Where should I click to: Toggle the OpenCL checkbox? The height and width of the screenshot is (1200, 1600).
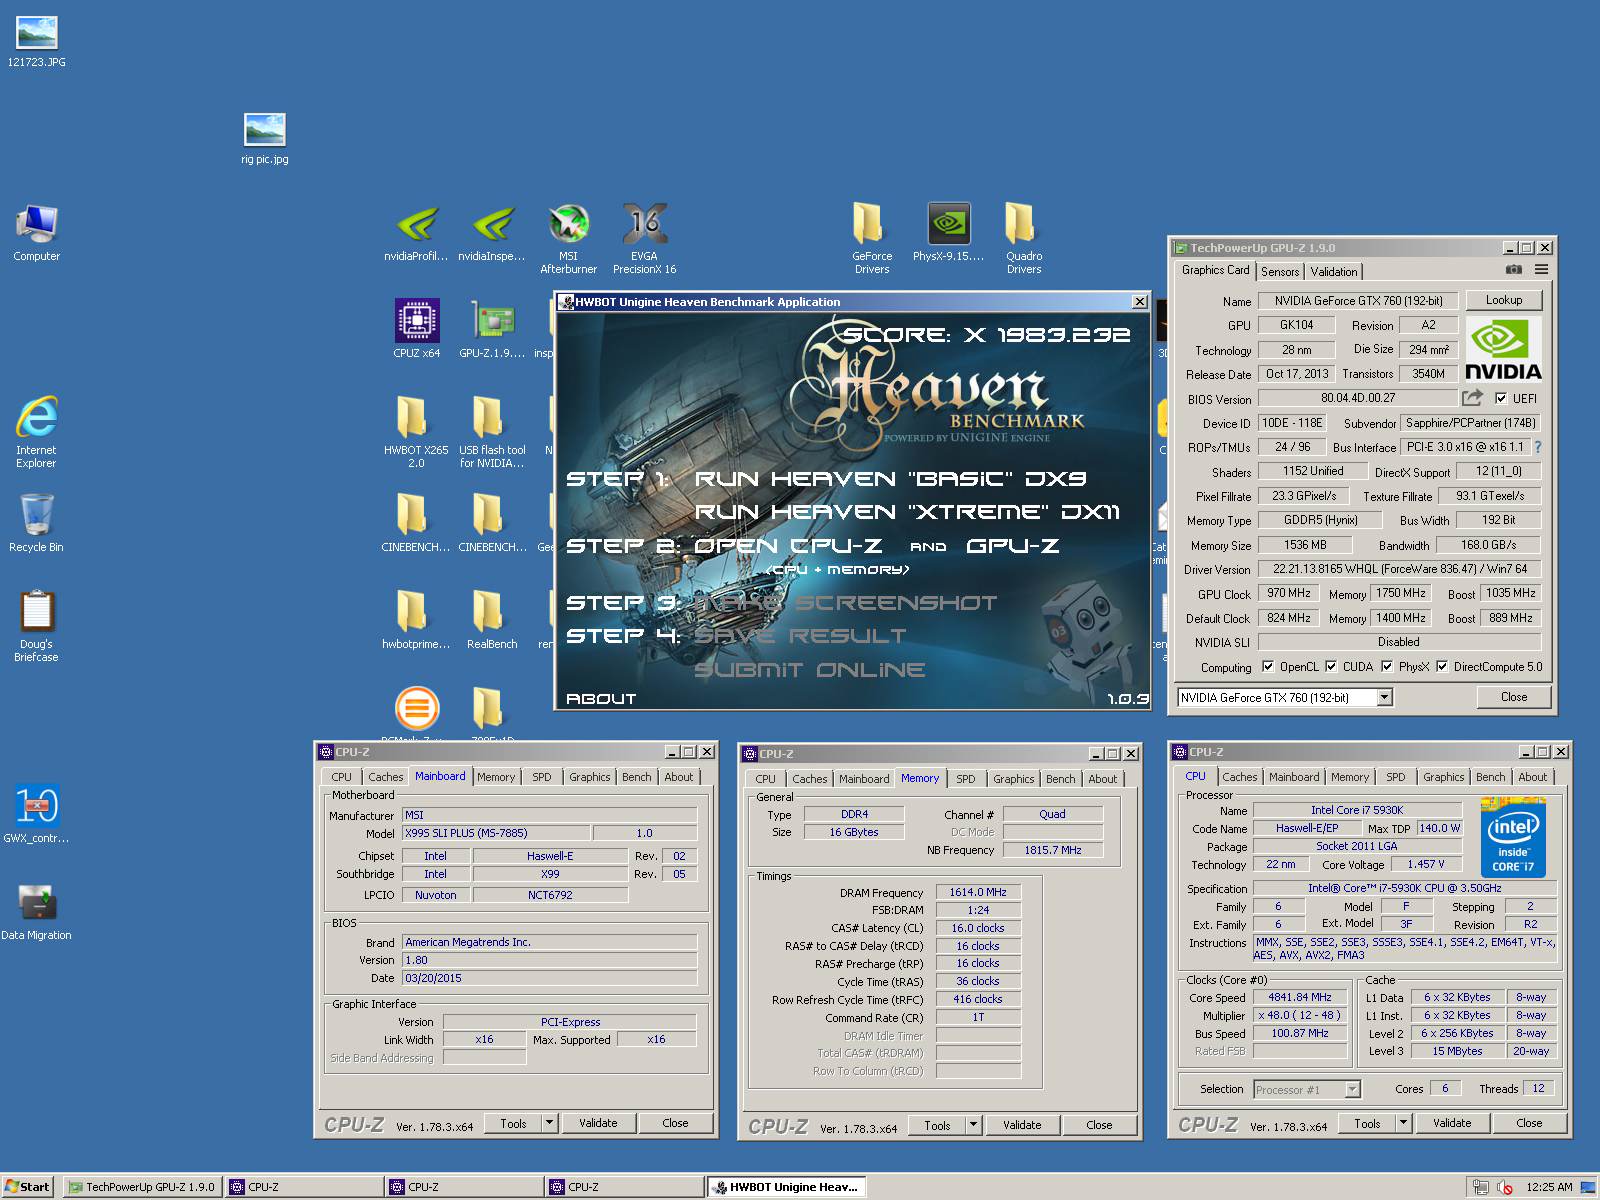[1268, 667]
